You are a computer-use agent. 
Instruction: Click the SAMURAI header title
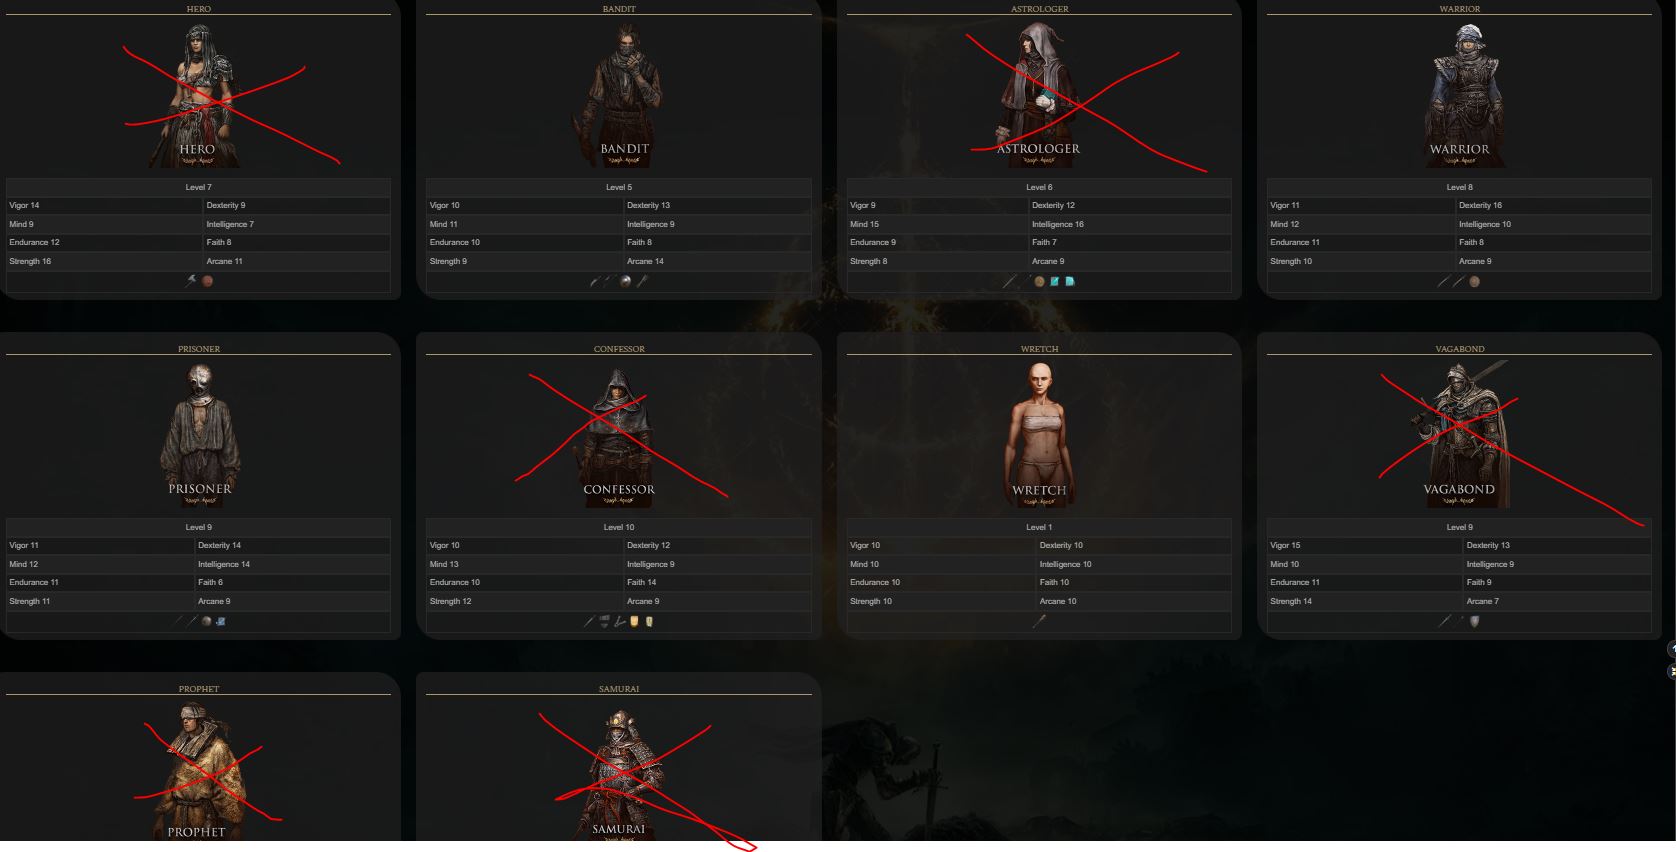pos(619,689)
